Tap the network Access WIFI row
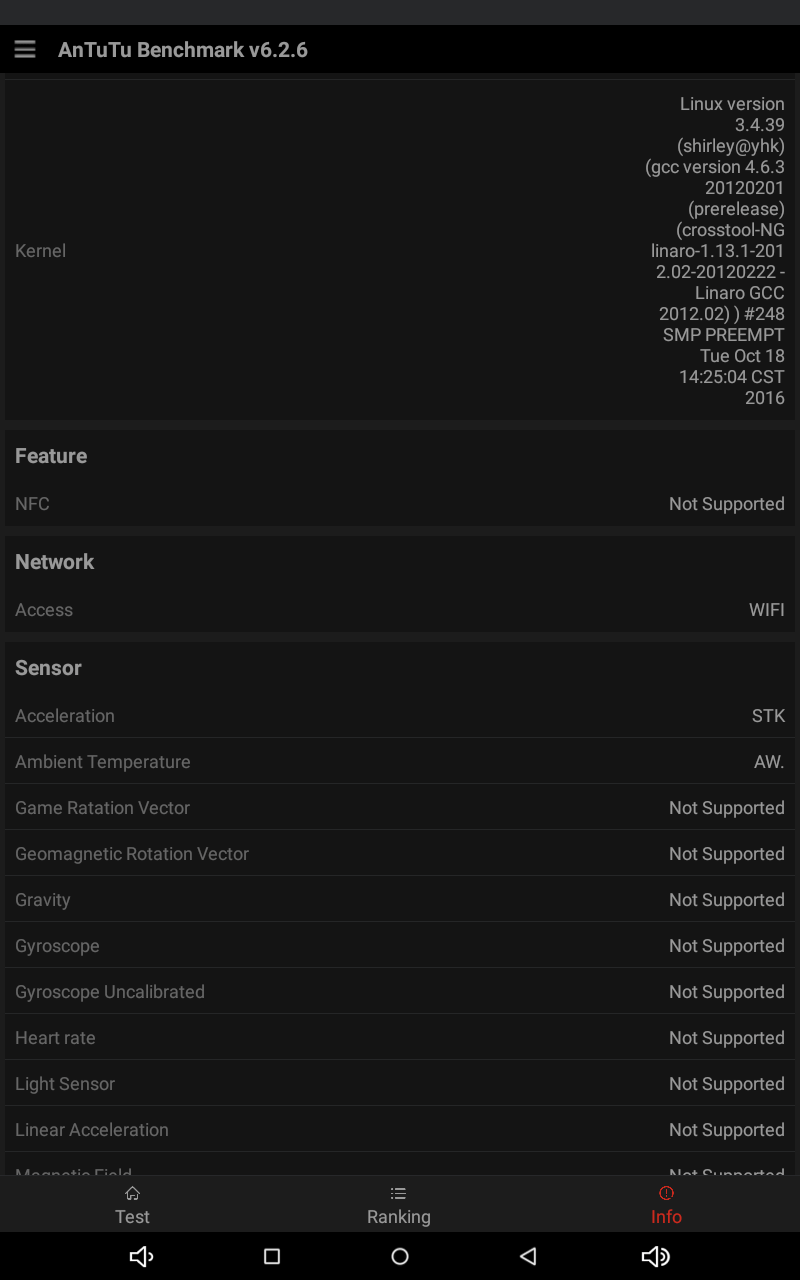 [400, 610]
